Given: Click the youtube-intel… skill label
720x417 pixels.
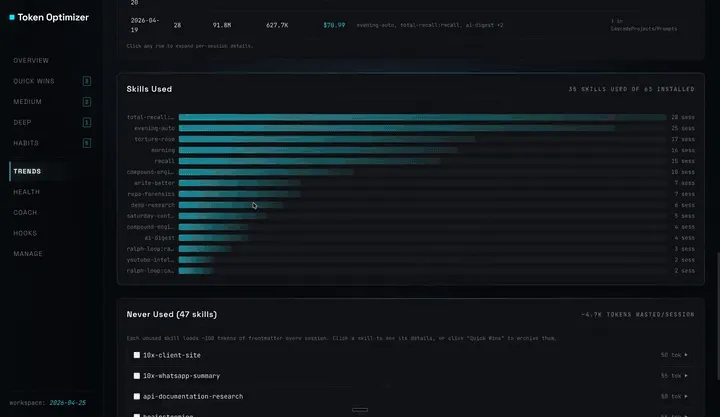Looking at the screenshot, I should pos(151,260).
